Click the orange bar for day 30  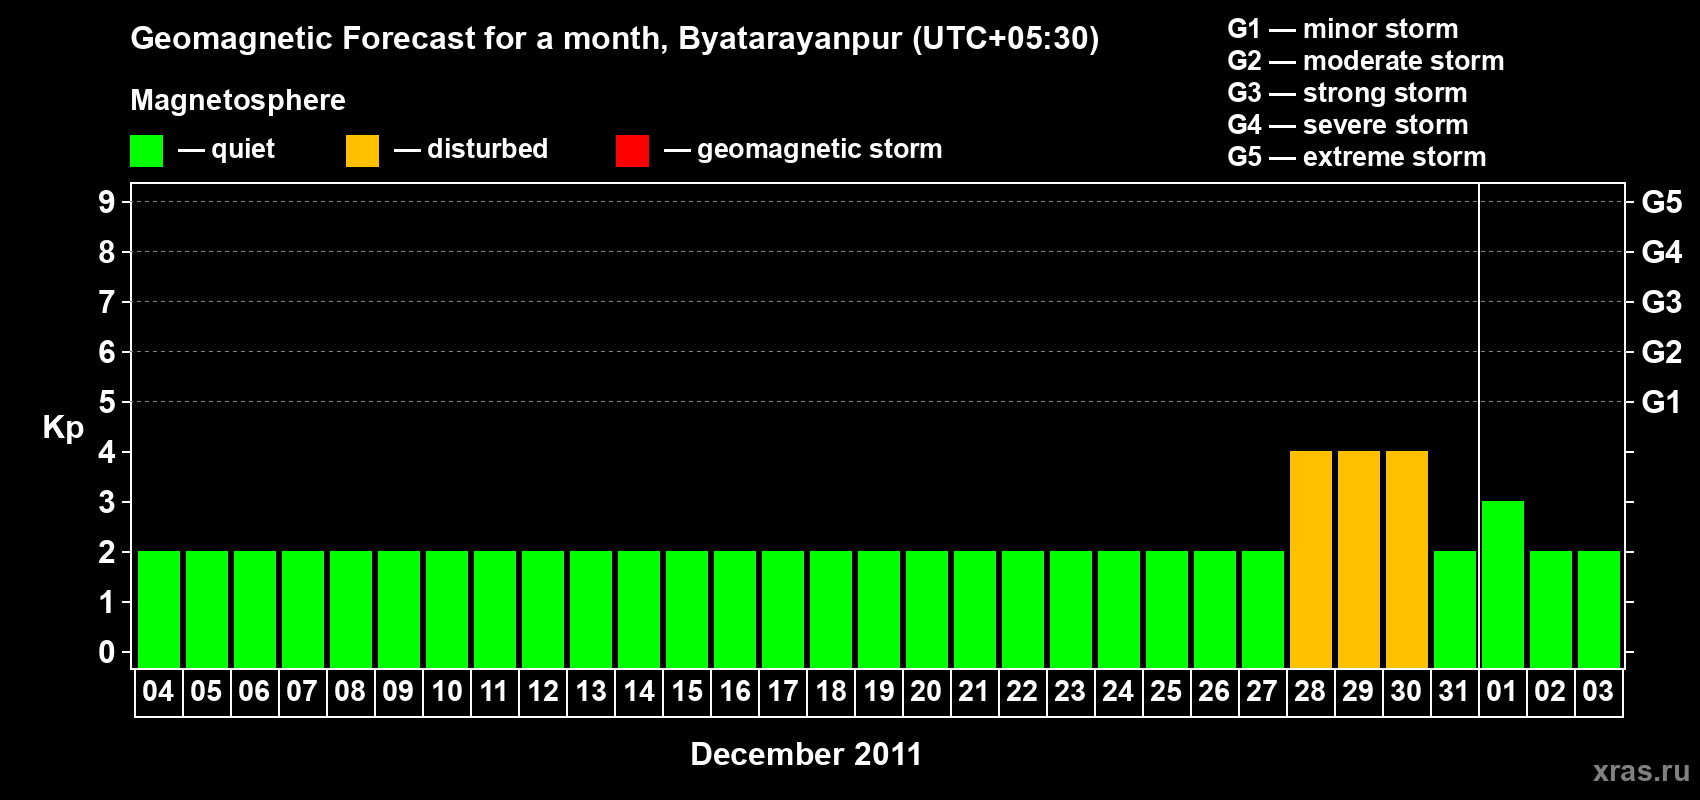coord(1407,559)
